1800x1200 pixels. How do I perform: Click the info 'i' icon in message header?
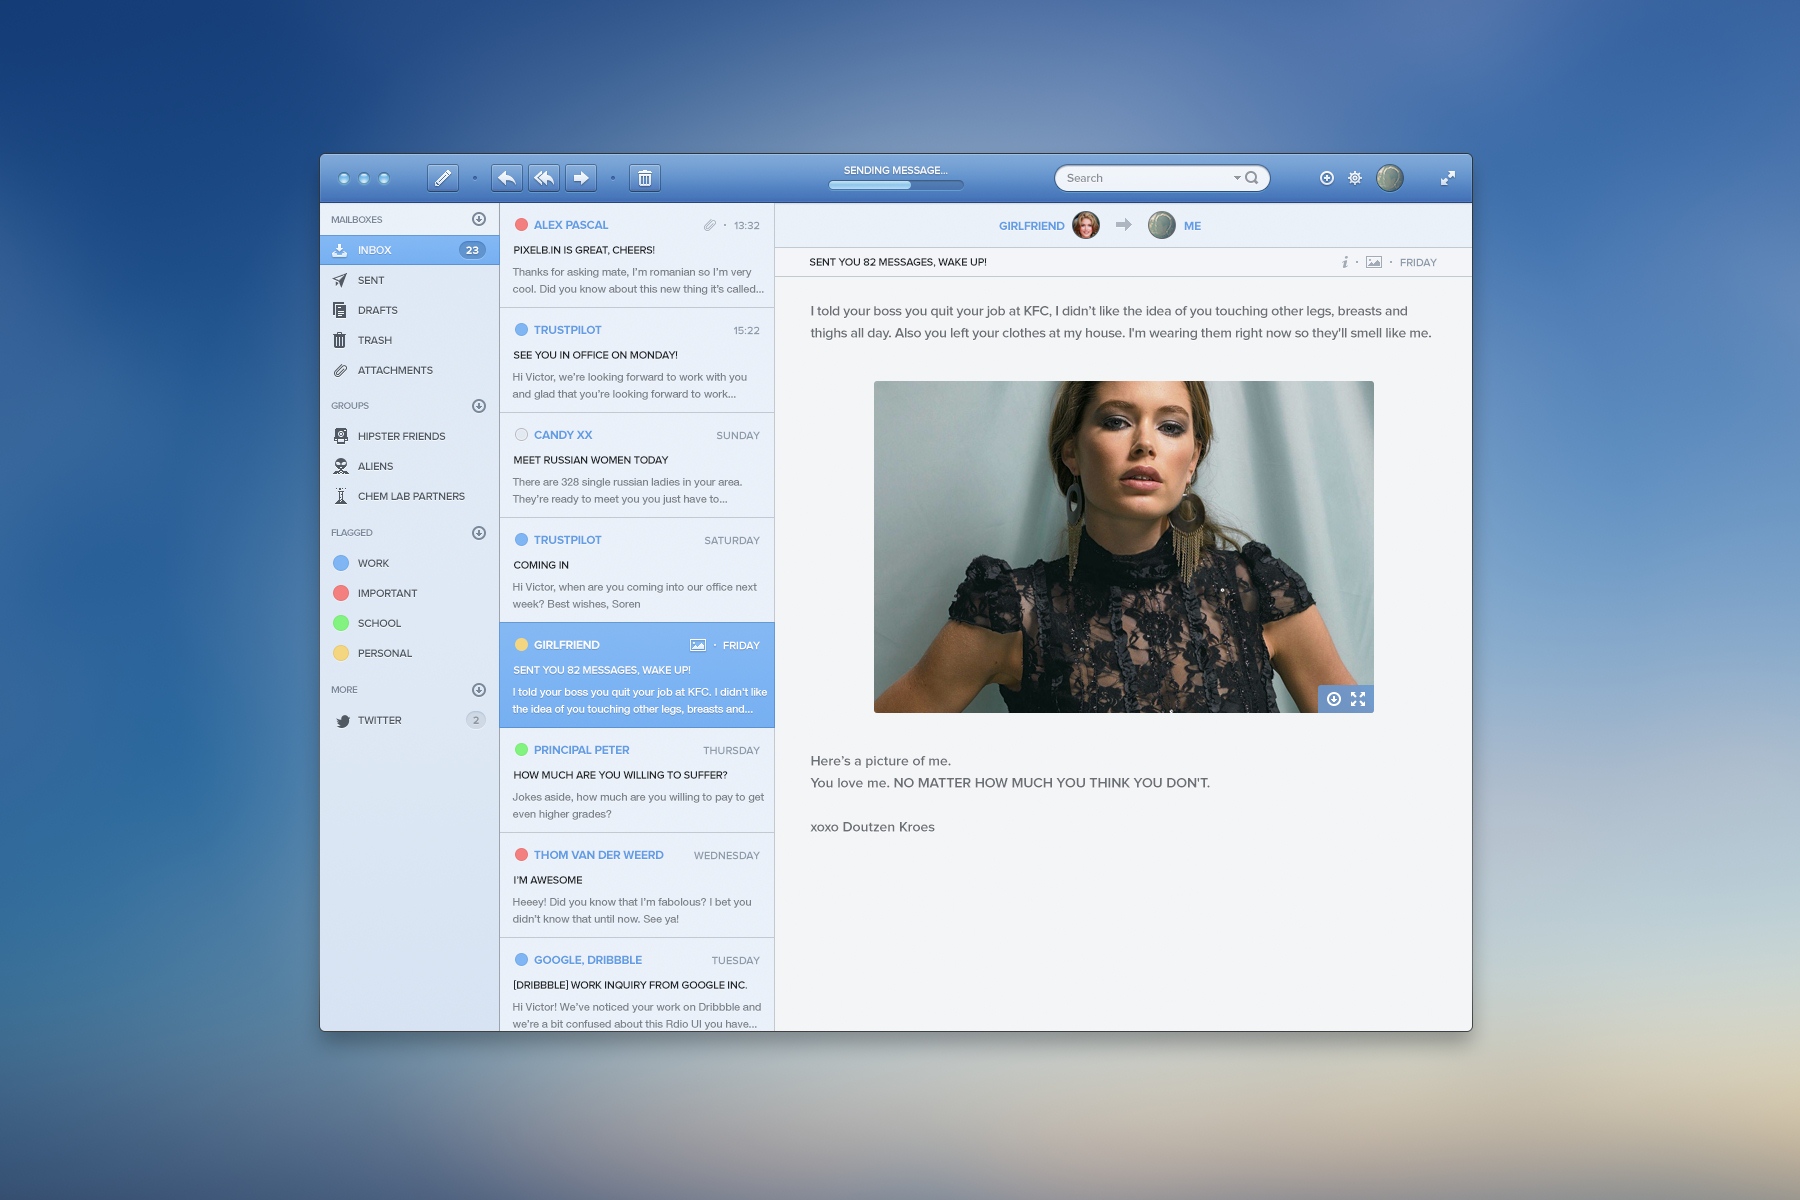(x=1345, y=262)
